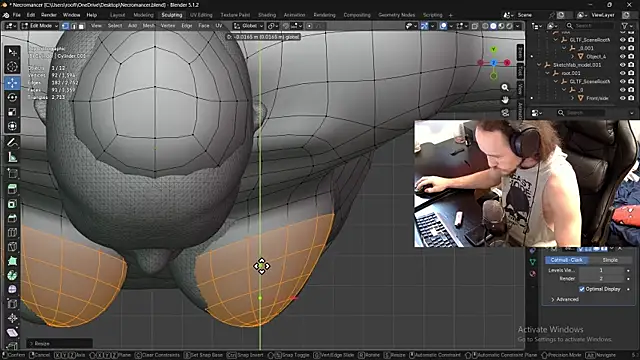This screenshot has width=640, height=360.
Task: Switch to edge select mode
Action: [73, 26]
